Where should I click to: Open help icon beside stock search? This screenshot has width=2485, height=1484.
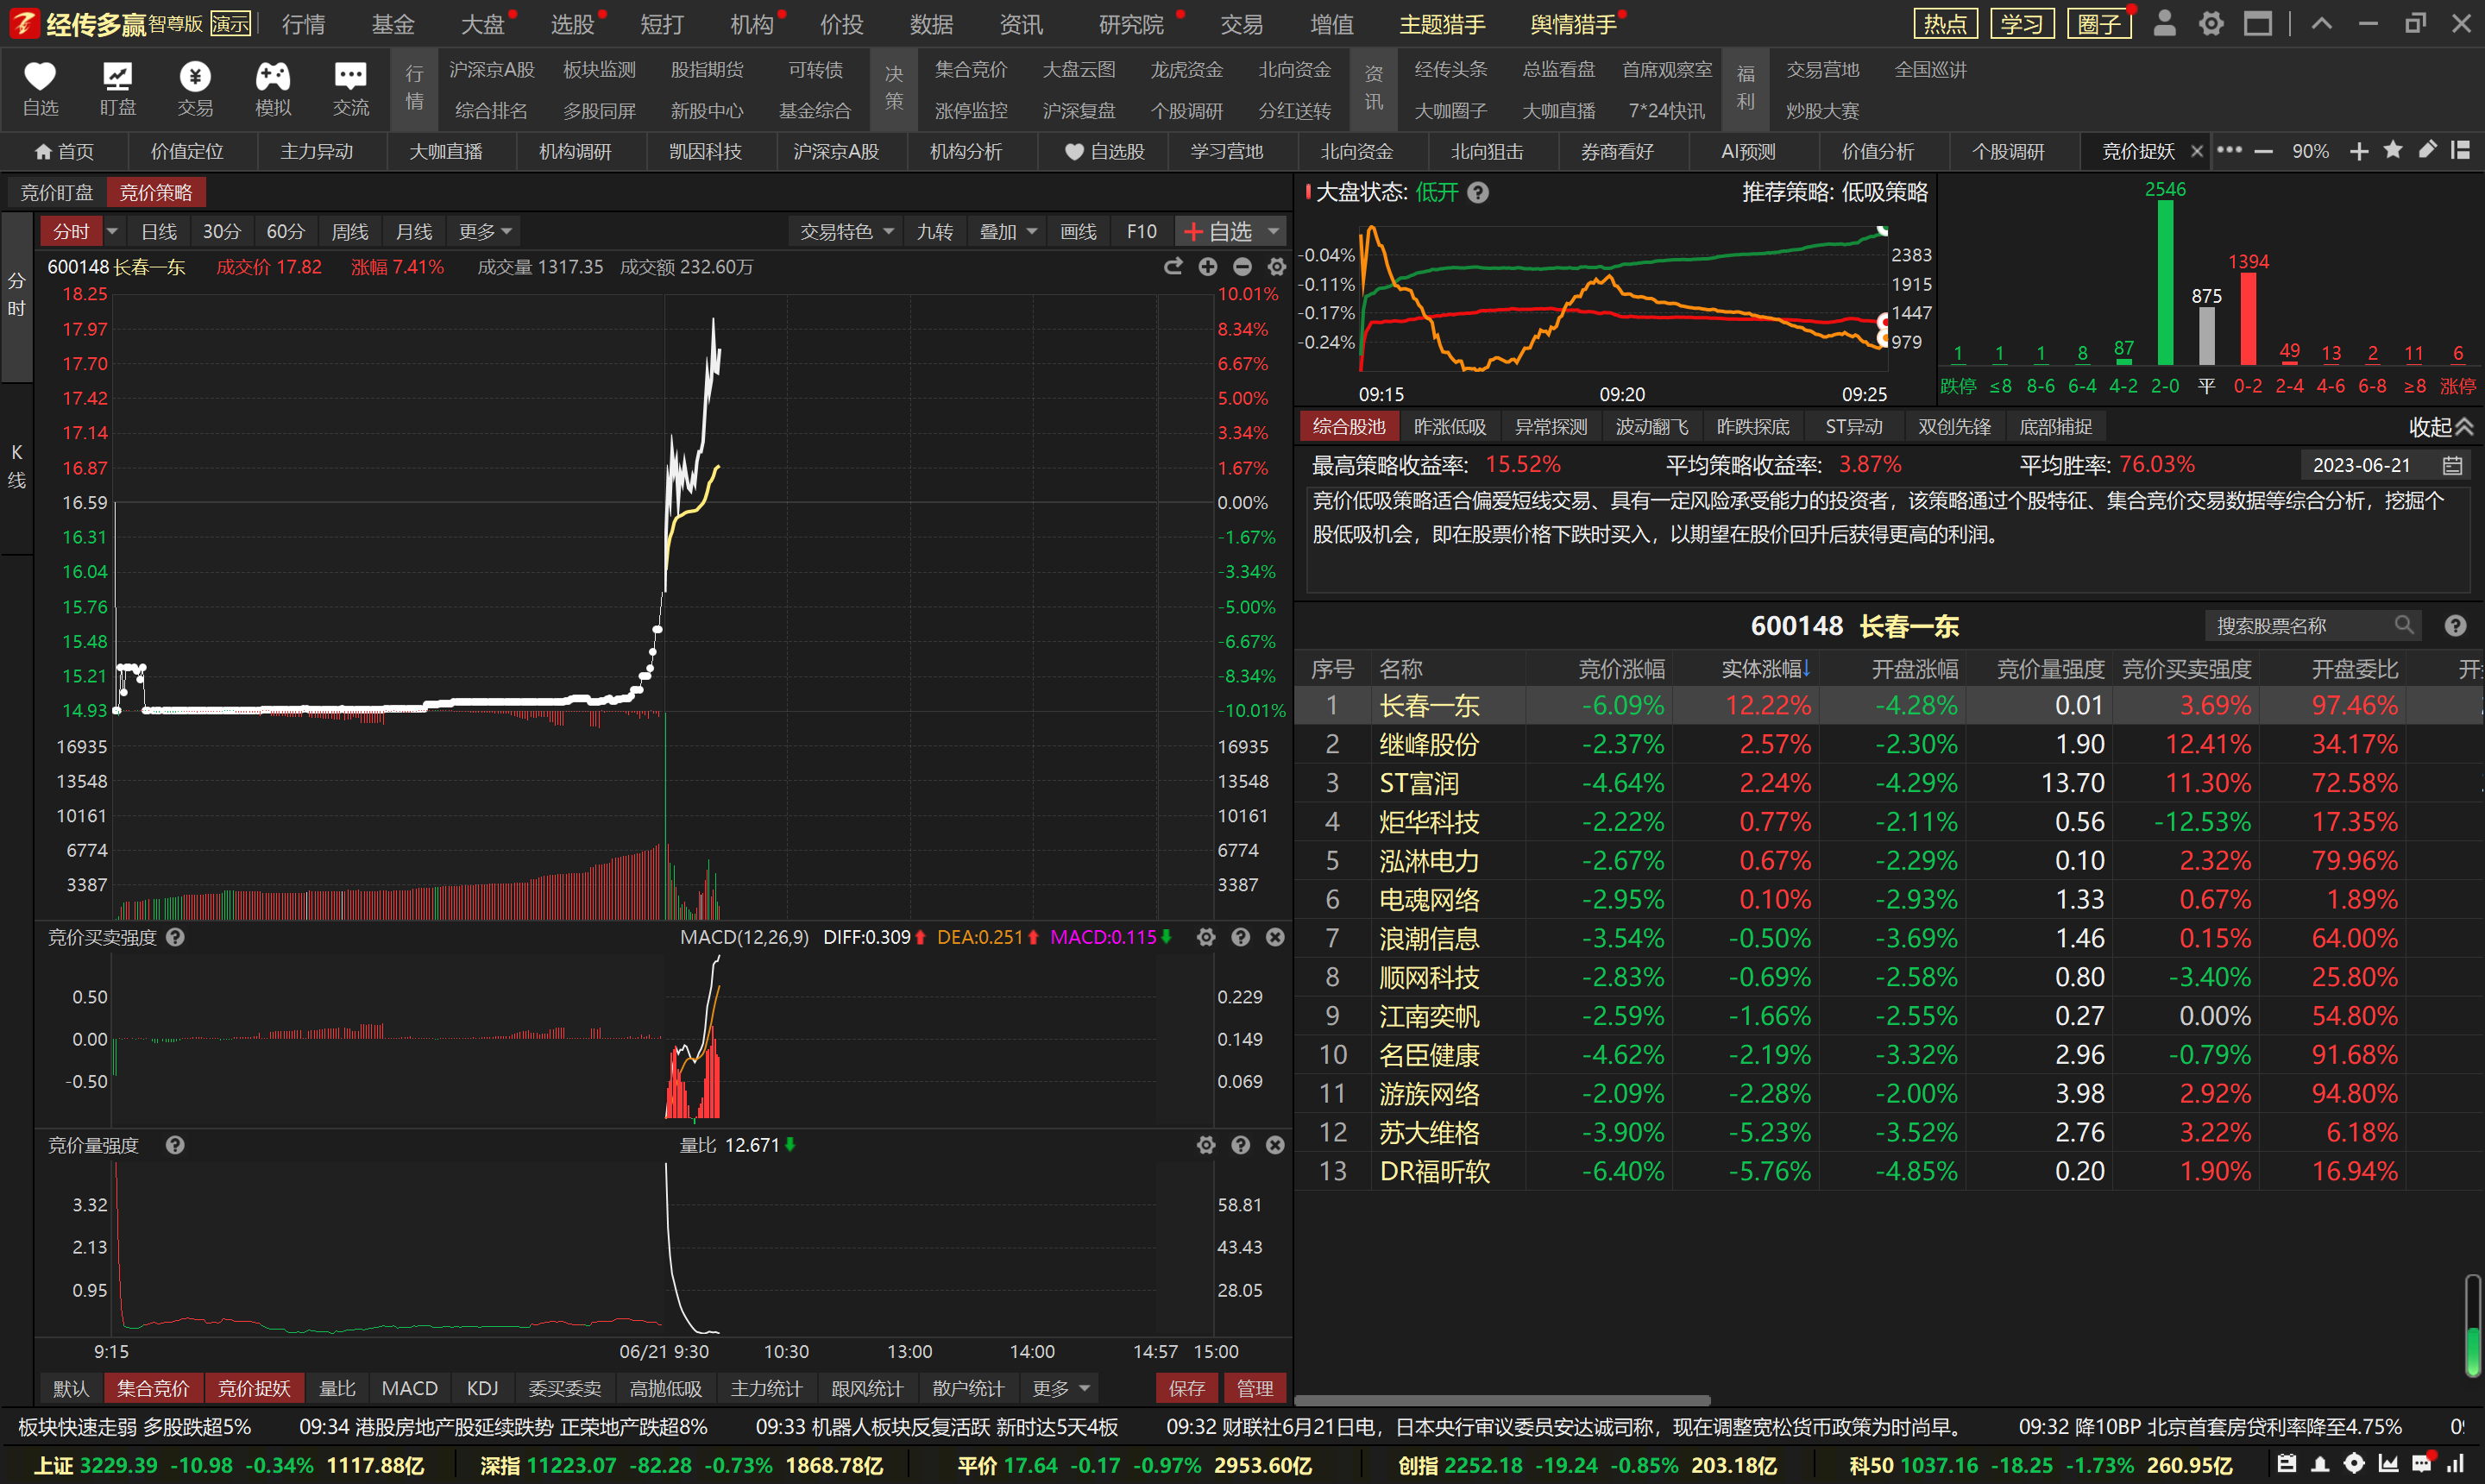click(2455, 625)
